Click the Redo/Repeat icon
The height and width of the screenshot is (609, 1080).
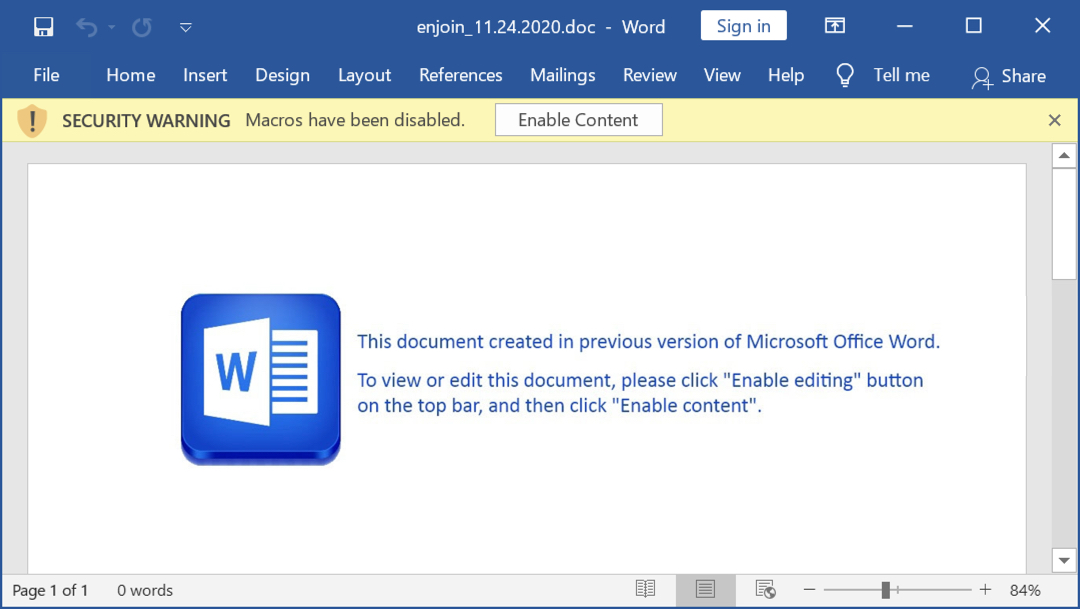point(142,27)
